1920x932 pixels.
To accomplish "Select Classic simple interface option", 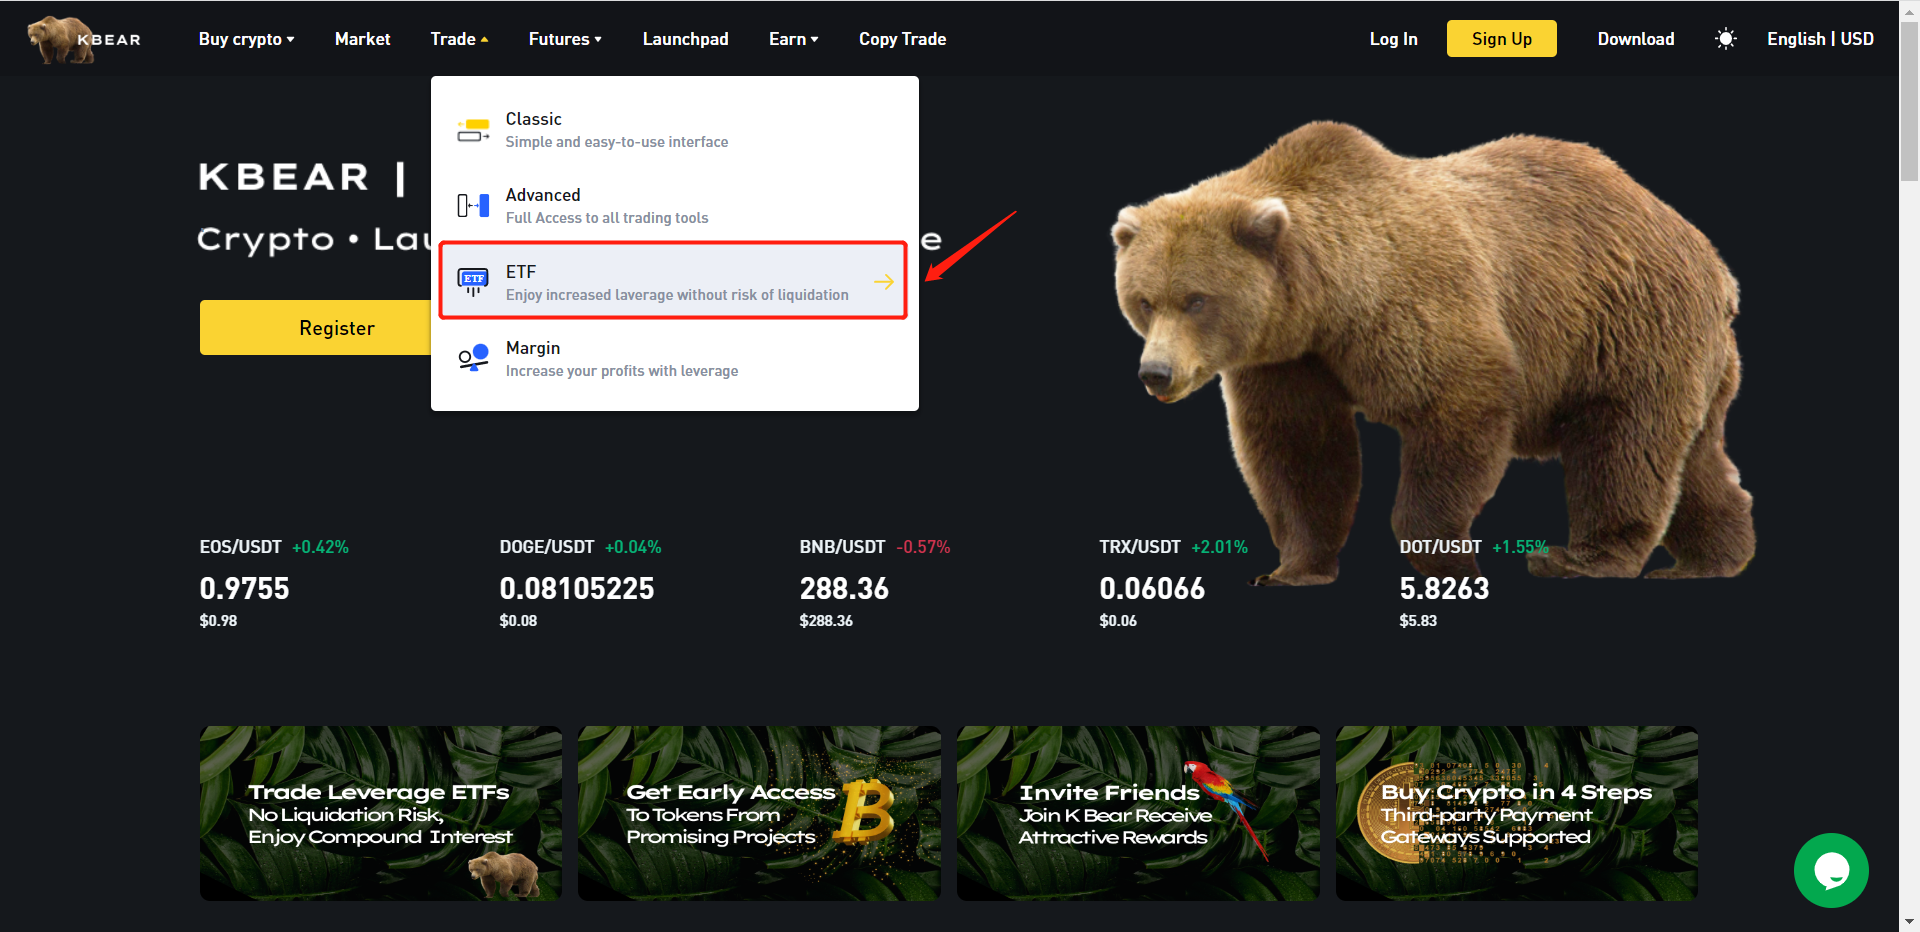I will (675, 130).
